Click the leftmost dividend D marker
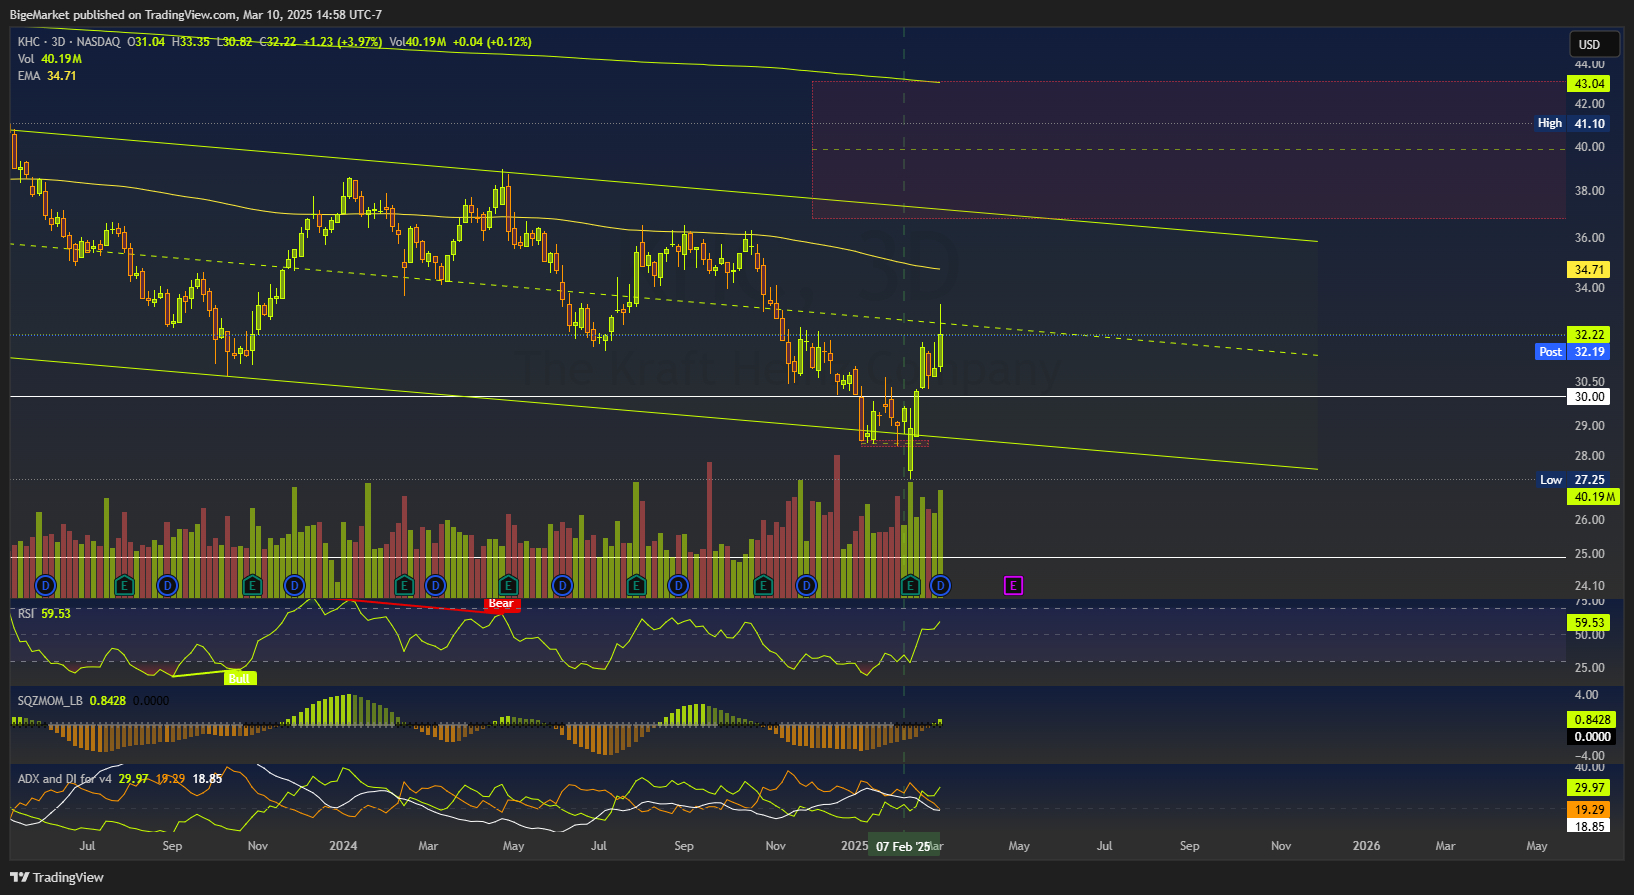1634x895 pixels. click(x=45, y=585)
